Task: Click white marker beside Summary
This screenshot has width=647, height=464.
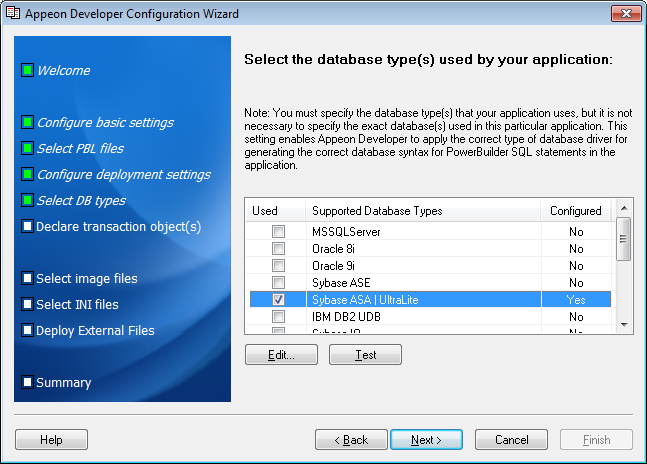Action: coord(28,382)
